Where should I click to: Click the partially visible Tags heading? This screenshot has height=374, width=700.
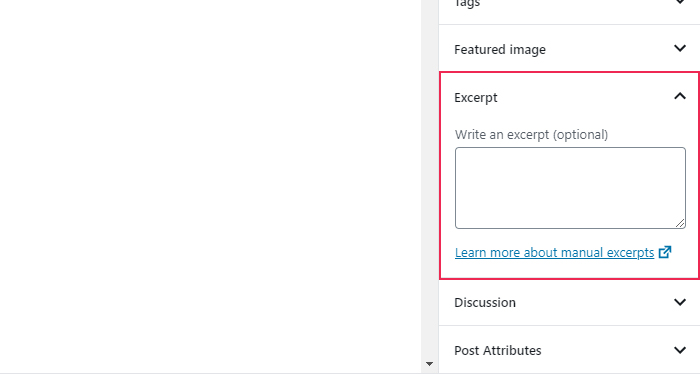click(x=467, y=4)
